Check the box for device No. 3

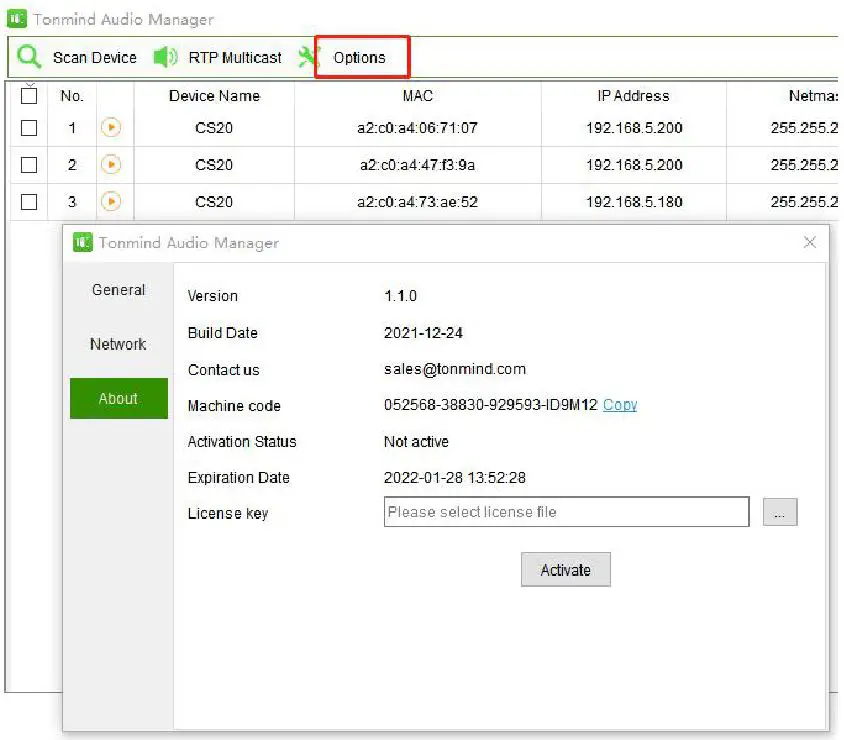(x=29, y=202)
